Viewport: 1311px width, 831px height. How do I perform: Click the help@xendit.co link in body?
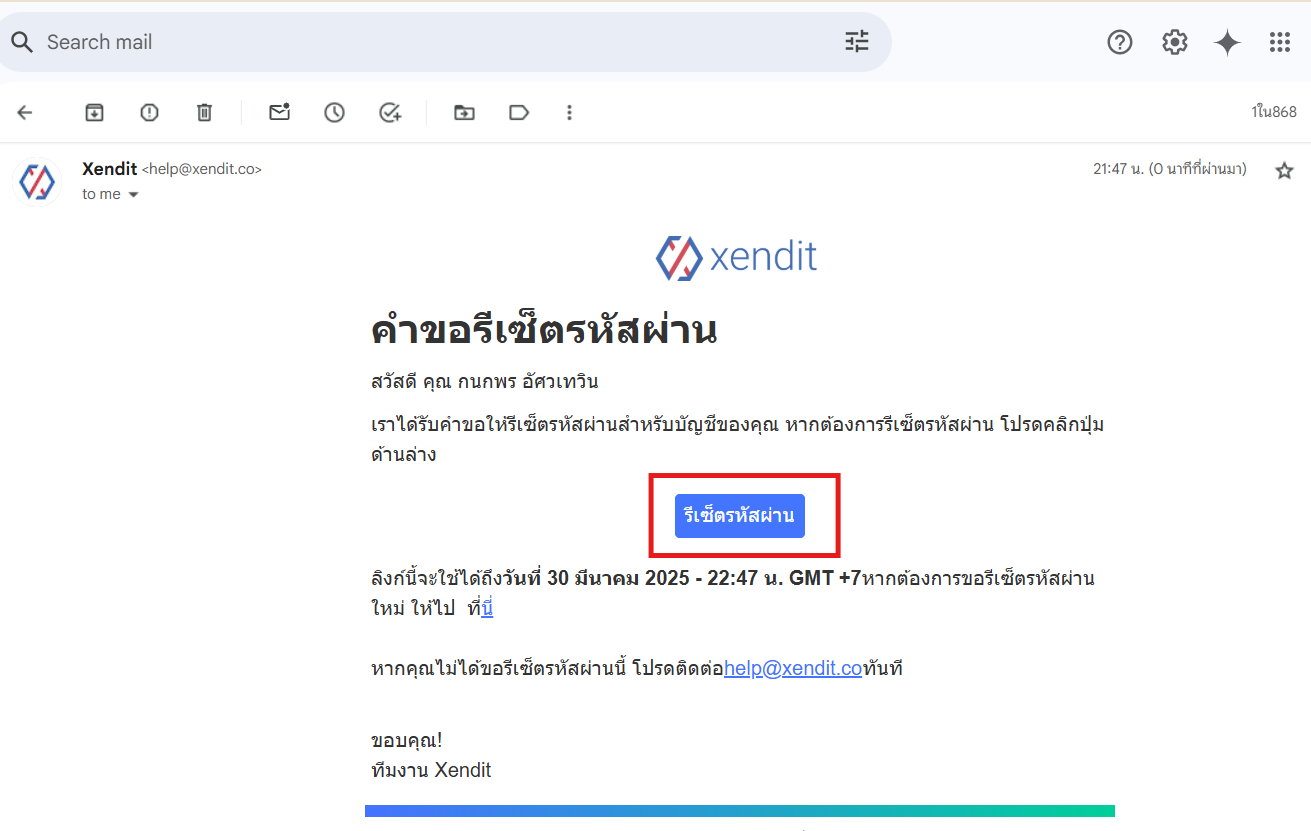point(793,668)
